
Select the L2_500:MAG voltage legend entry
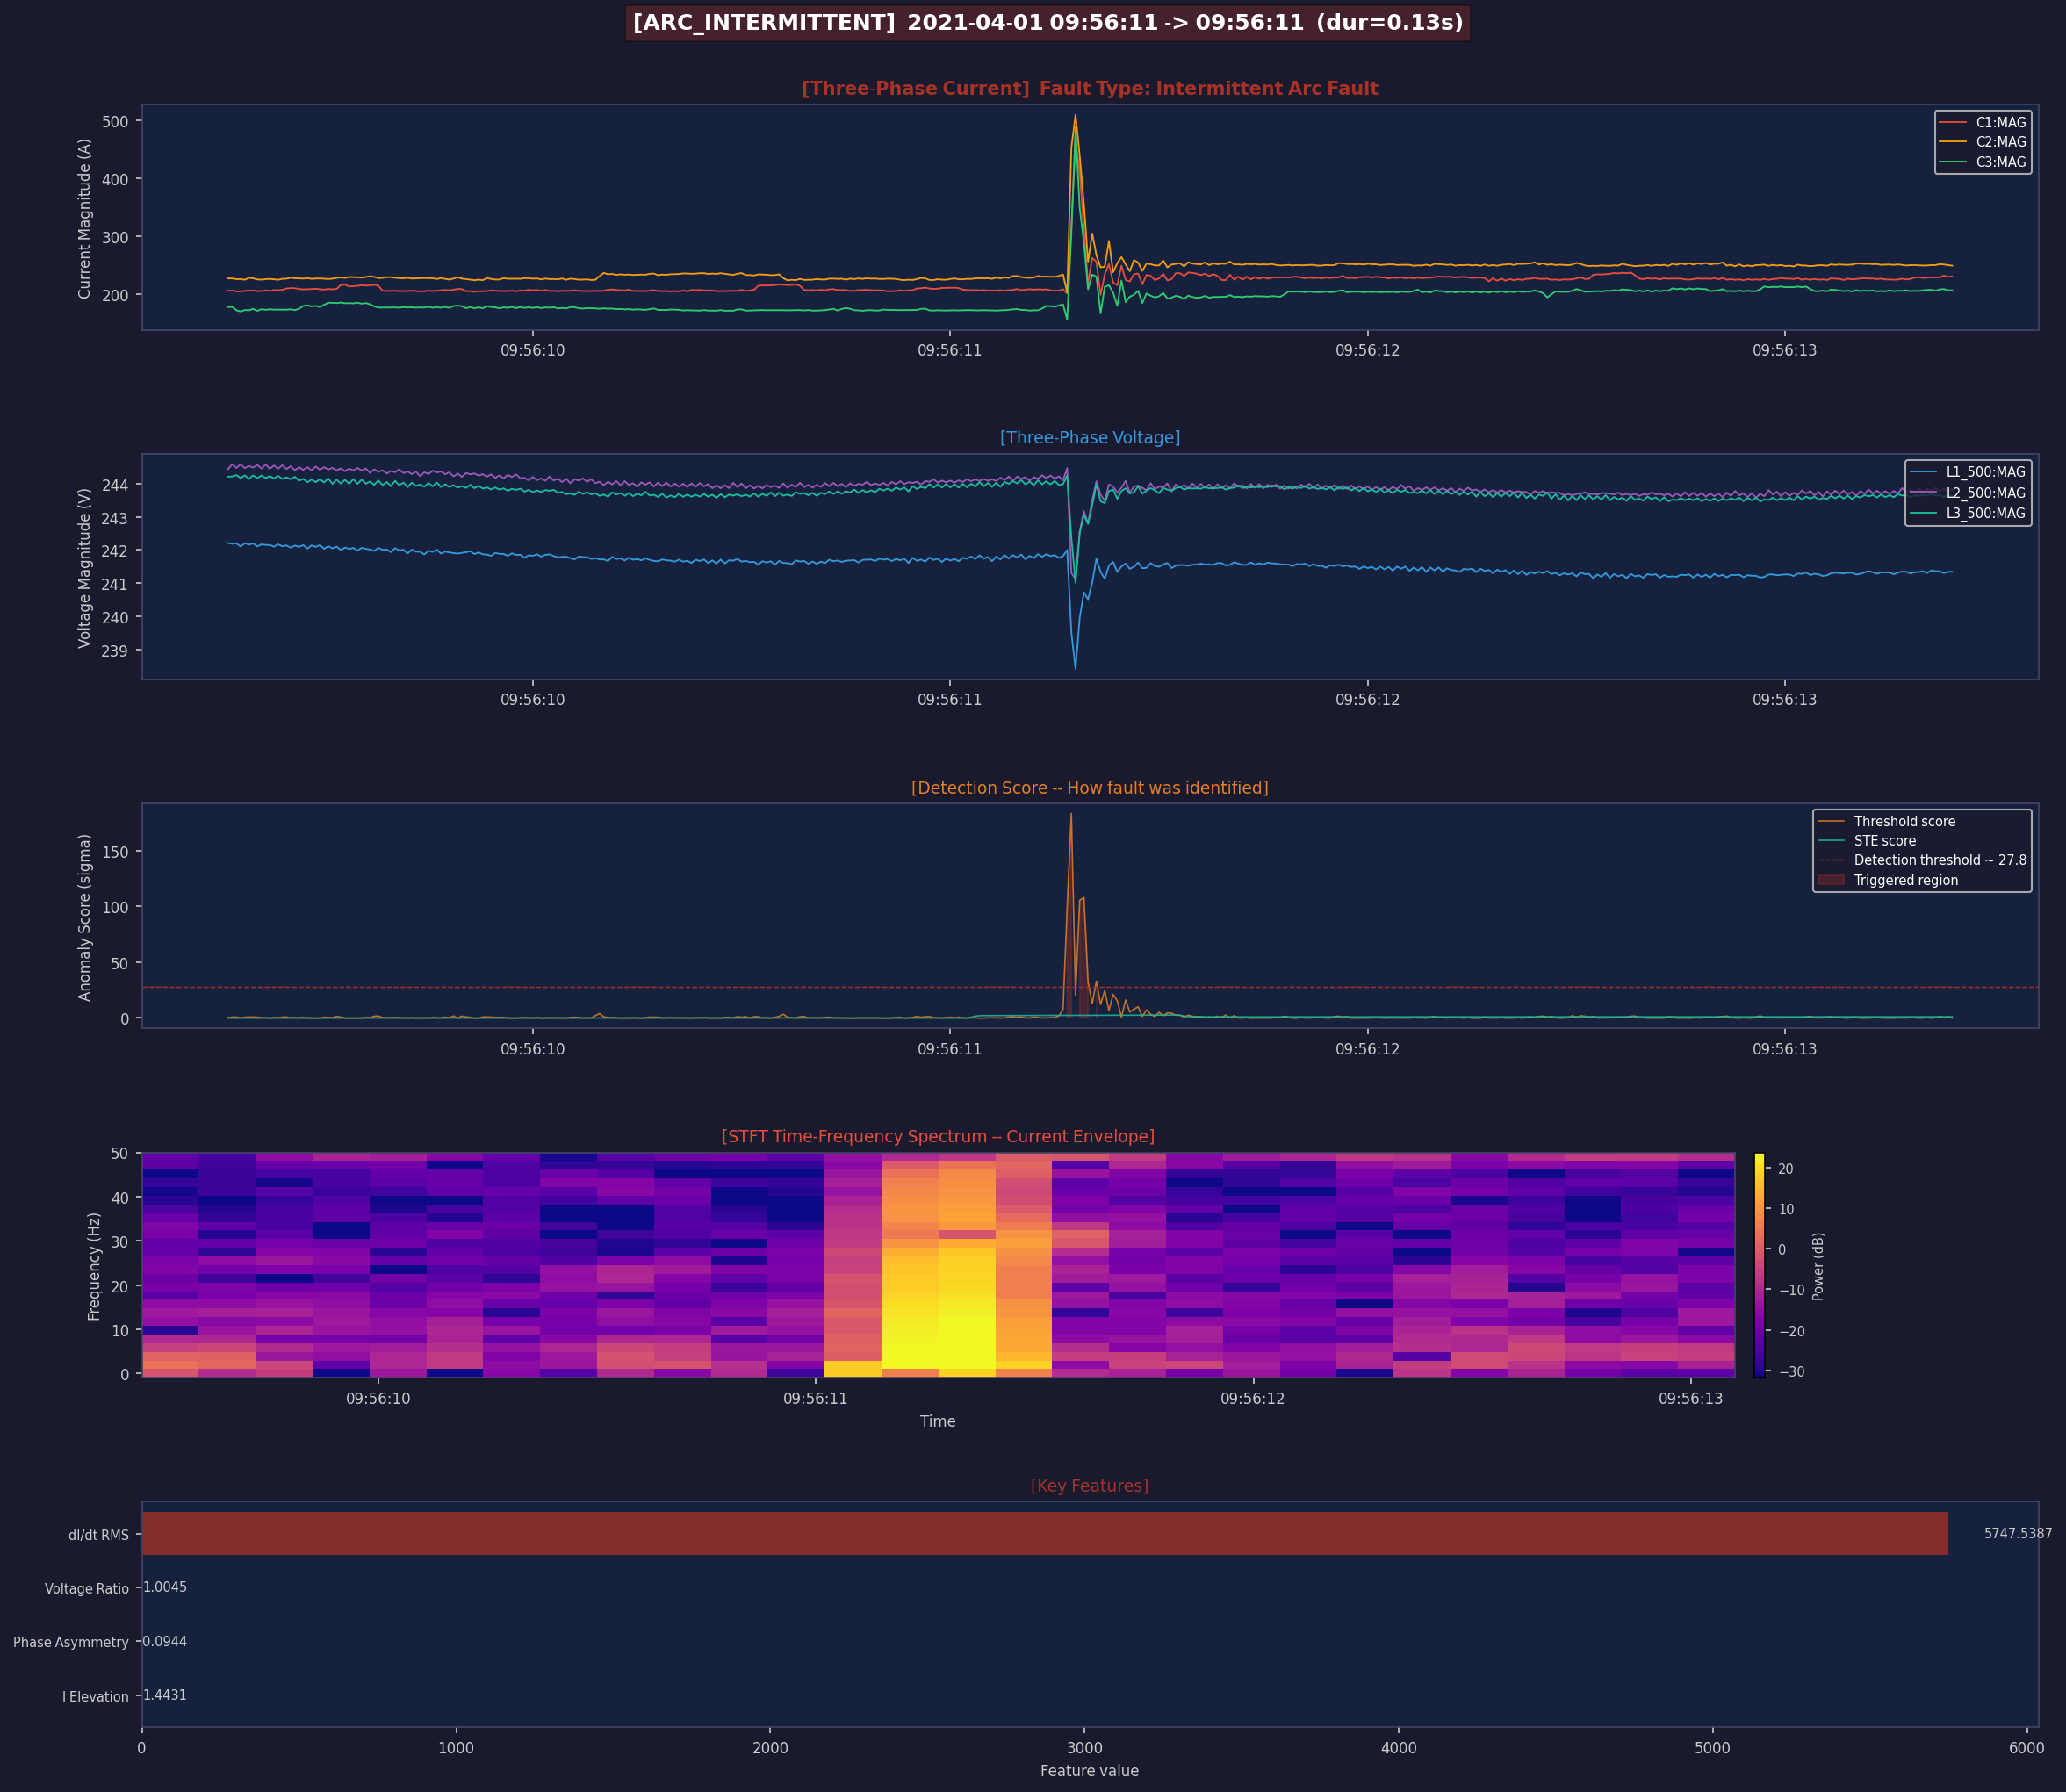tap(1967, 493)
